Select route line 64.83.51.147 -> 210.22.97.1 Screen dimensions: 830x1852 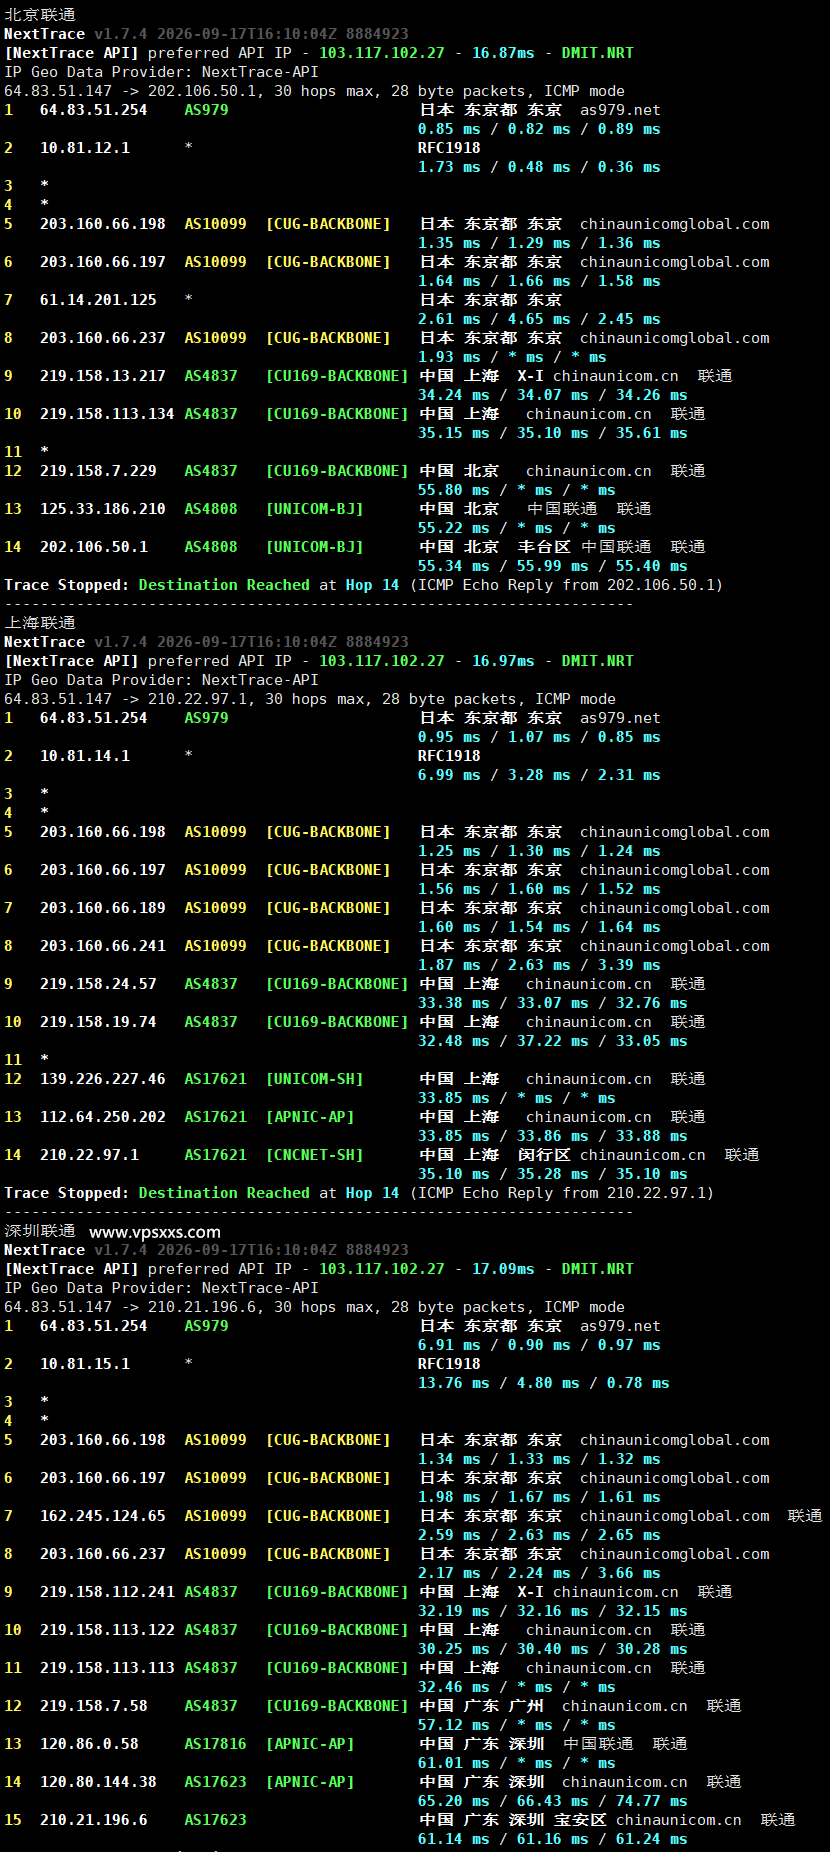[310, 699]
